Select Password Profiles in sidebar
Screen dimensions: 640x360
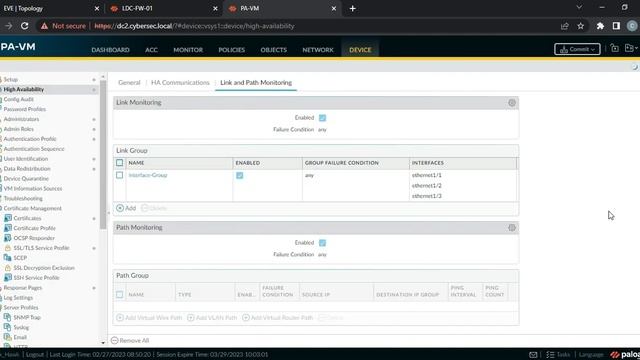24,109
